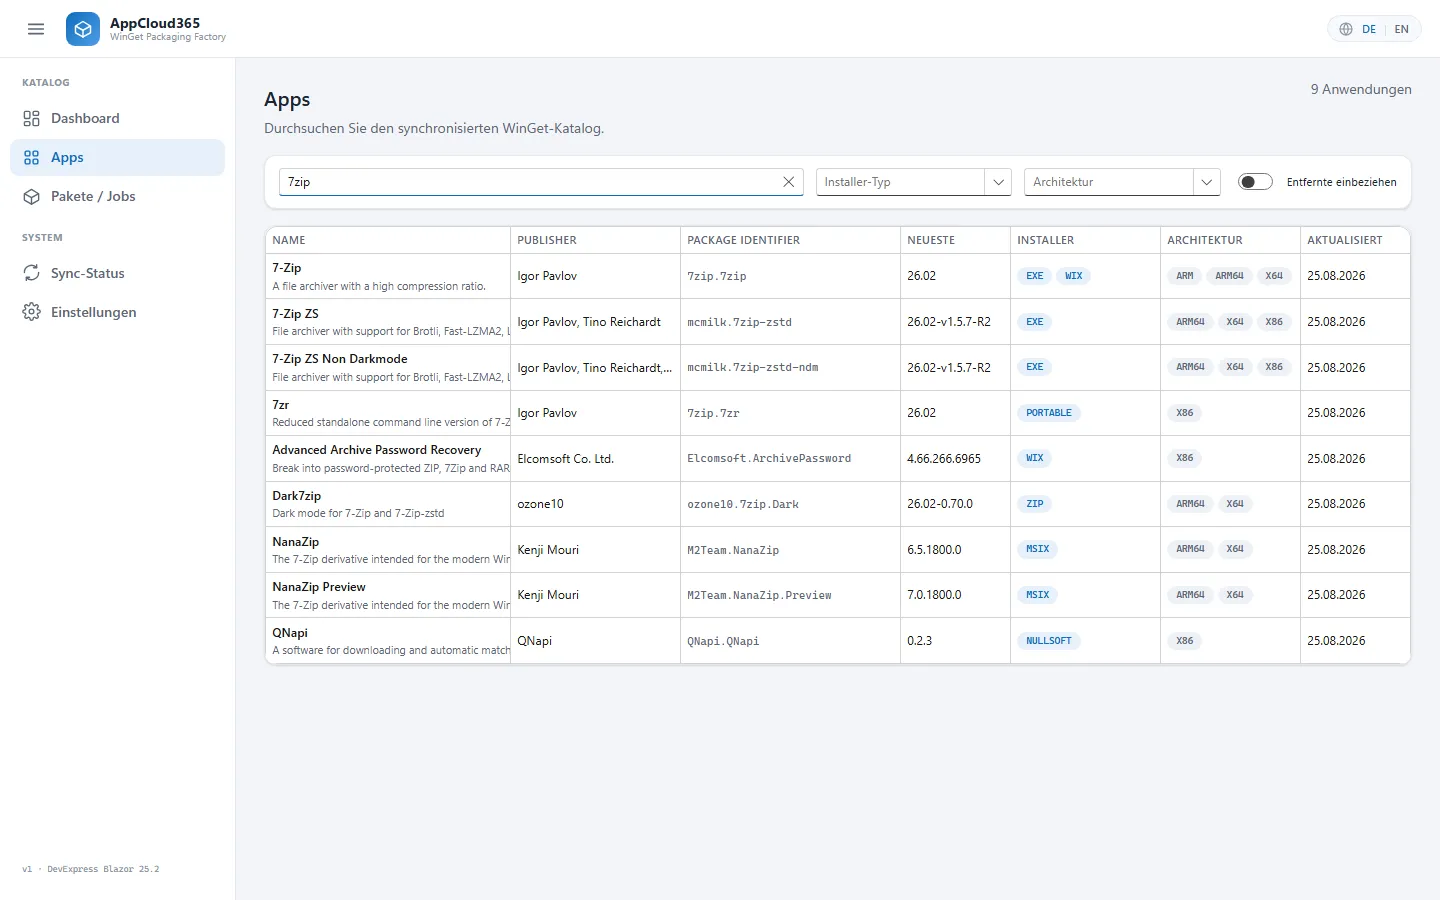Viewport: 1440px width, 900px height.
Task: Click package identifier mcmilk.7zip-zstd-ndm
Action: tap(753, 368)
